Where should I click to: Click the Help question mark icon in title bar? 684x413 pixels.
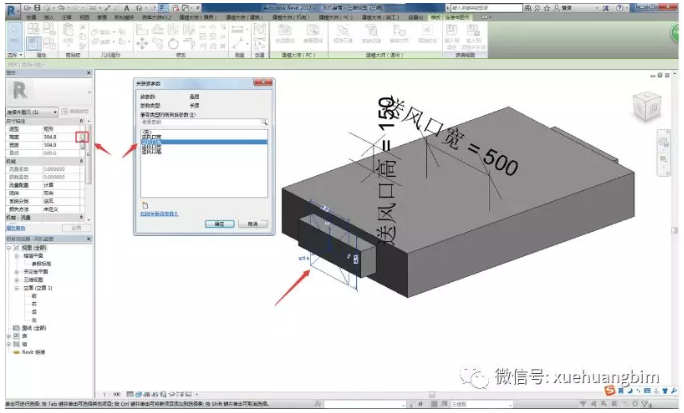(619, 8)
